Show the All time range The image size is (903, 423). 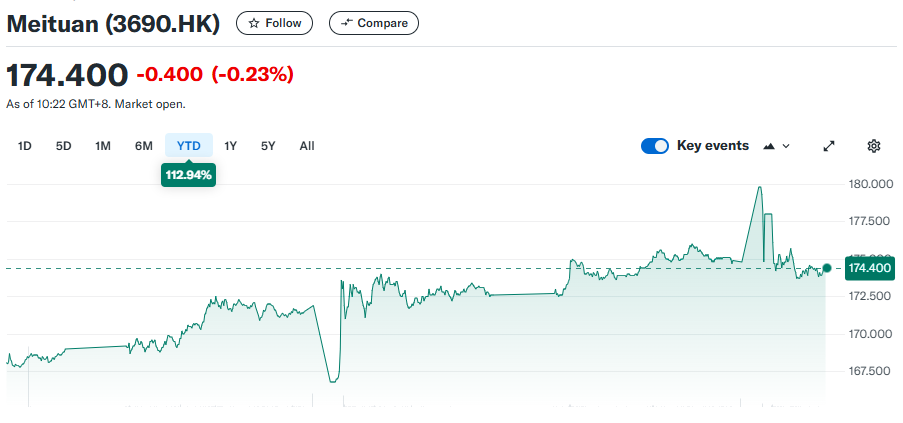[x=307, y=146]
